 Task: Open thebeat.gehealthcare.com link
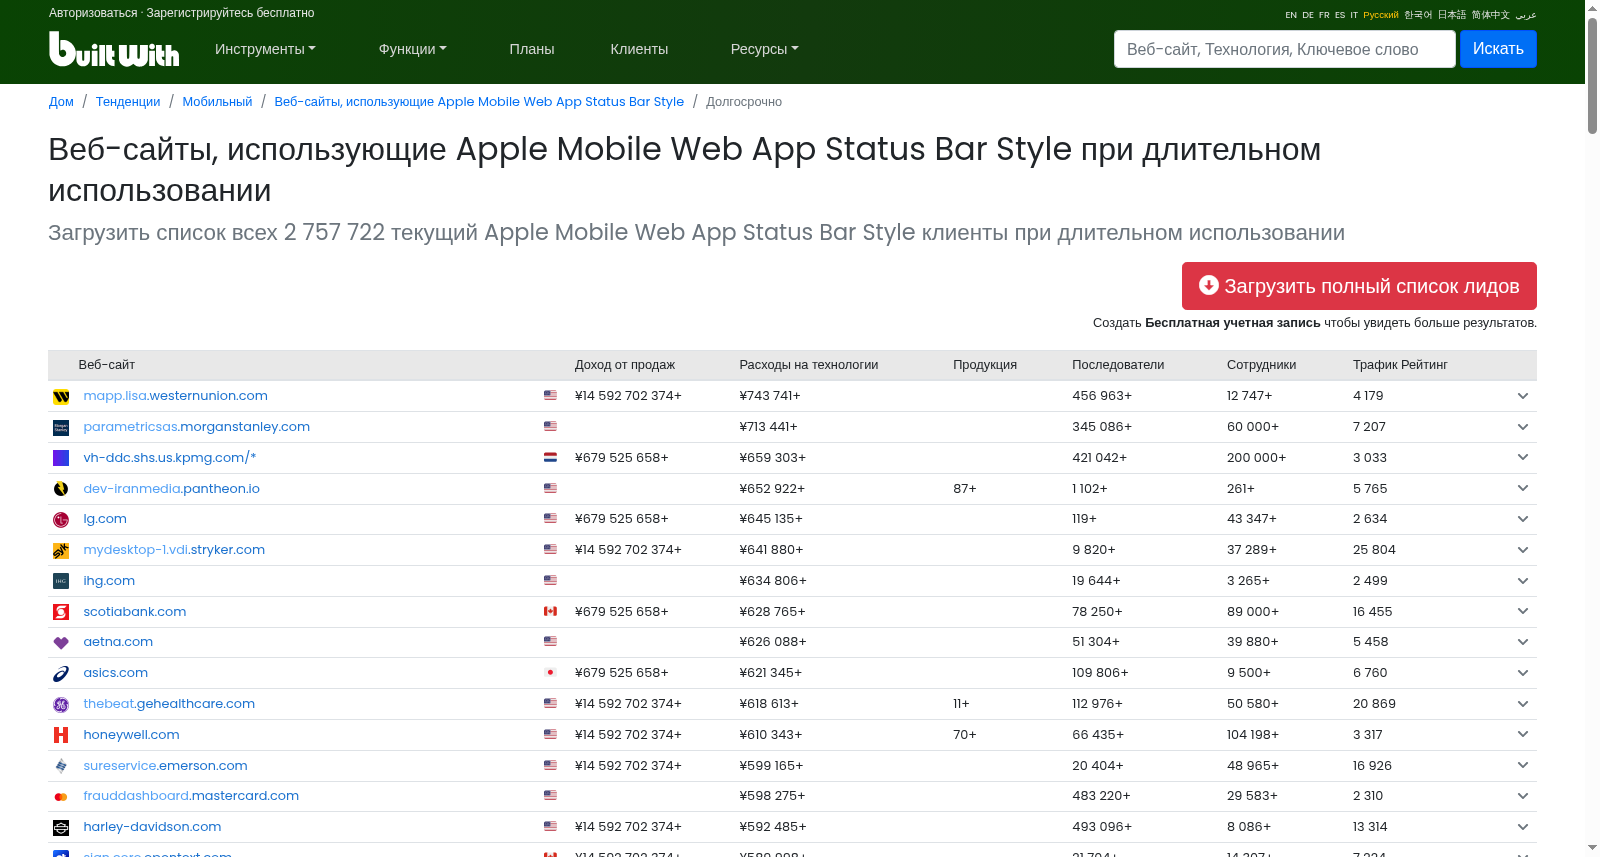[169, 704]
